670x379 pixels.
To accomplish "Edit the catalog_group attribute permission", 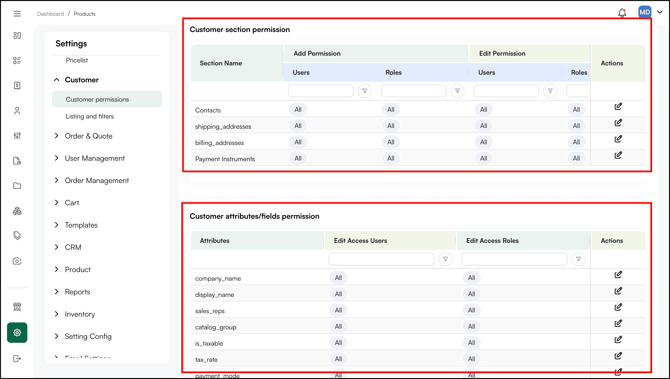I will 618,323.
